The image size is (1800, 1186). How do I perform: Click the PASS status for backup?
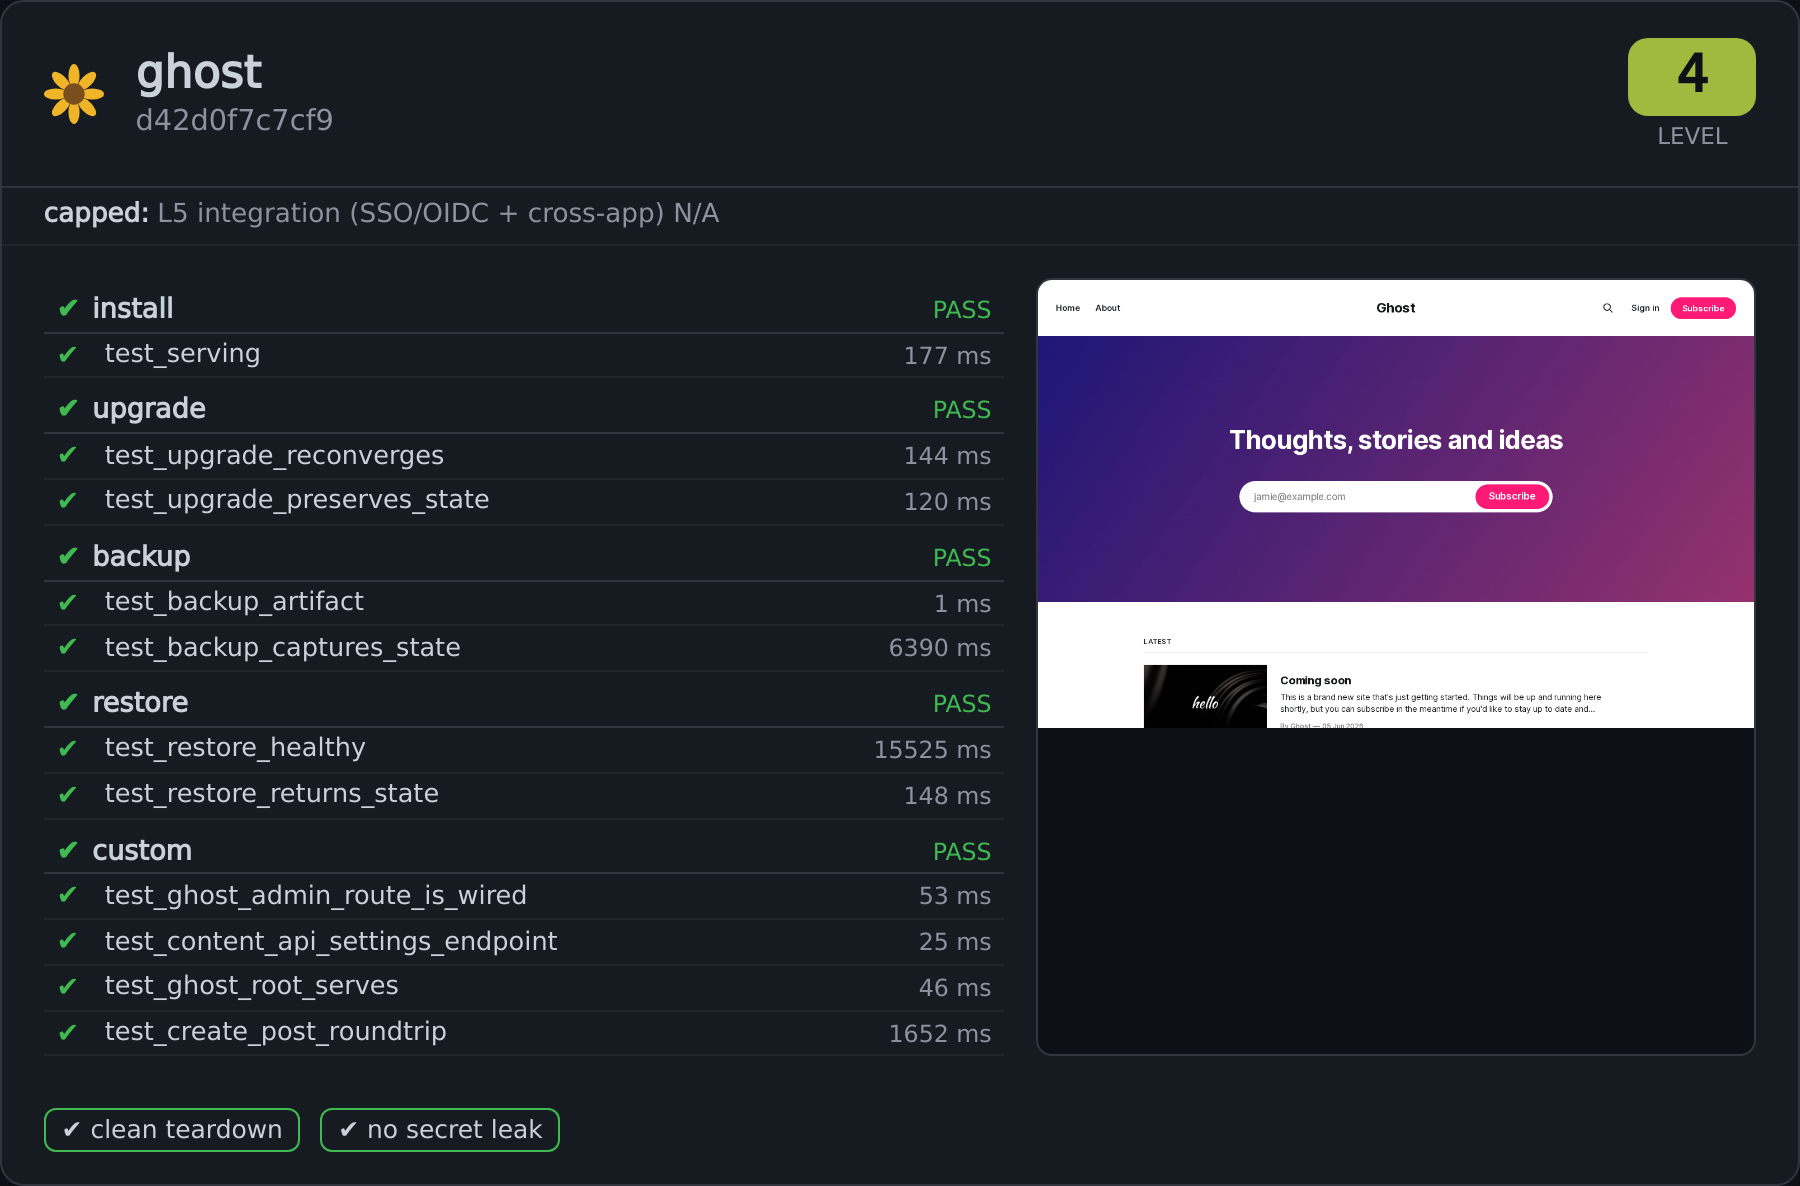tap(962, 558)
